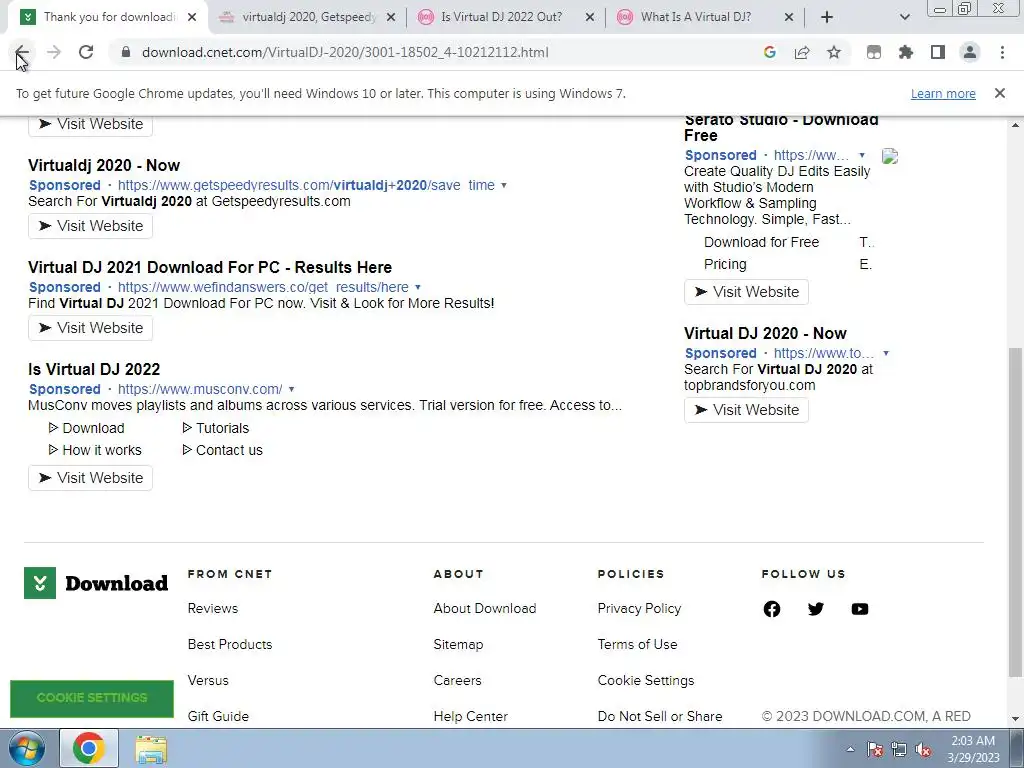
Task: View the site lock information icon
Action: [126, 52]
